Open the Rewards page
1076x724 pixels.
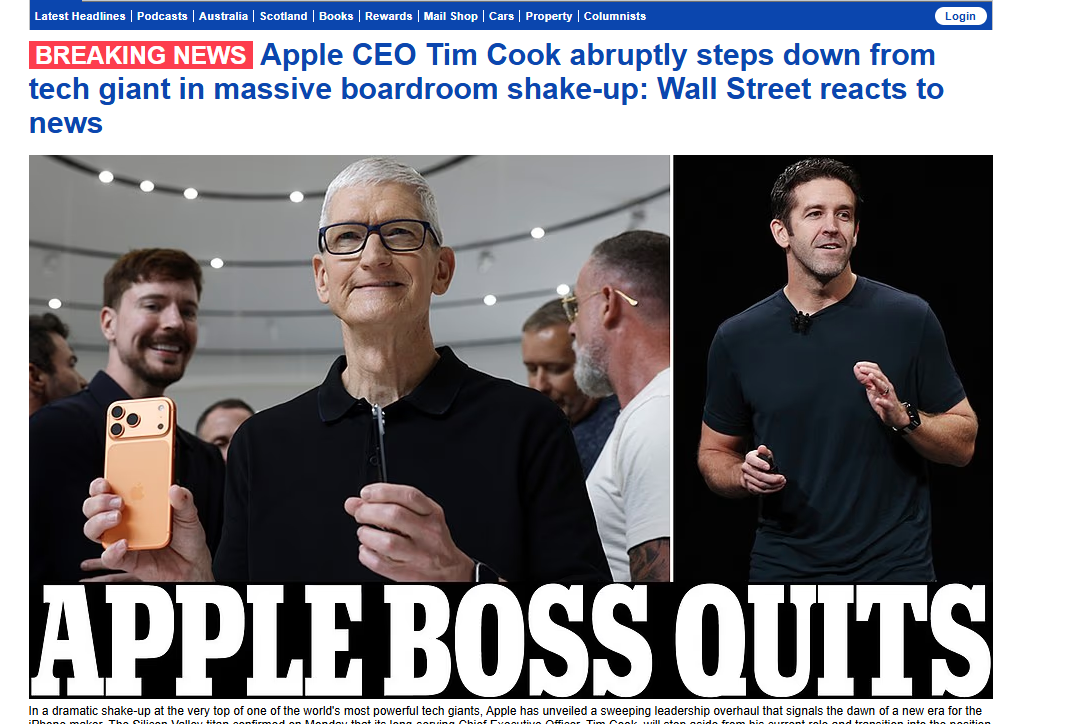tap(388, 16)
